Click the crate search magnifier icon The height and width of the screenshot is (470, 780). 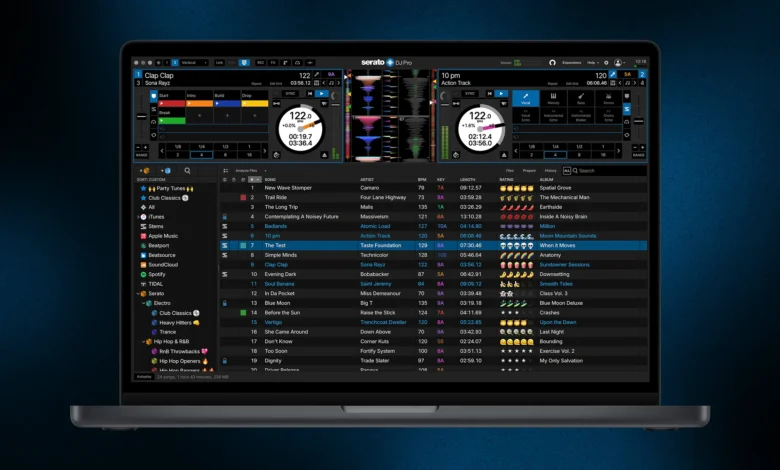coord(188,171)
